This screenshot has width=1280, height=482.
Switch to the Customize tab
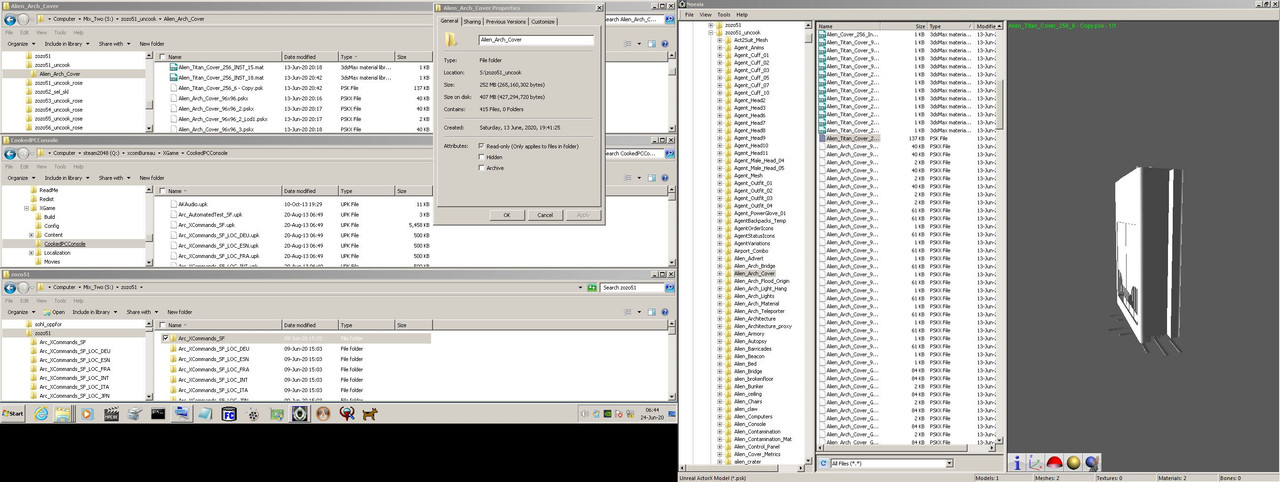[x=543, y=21]
